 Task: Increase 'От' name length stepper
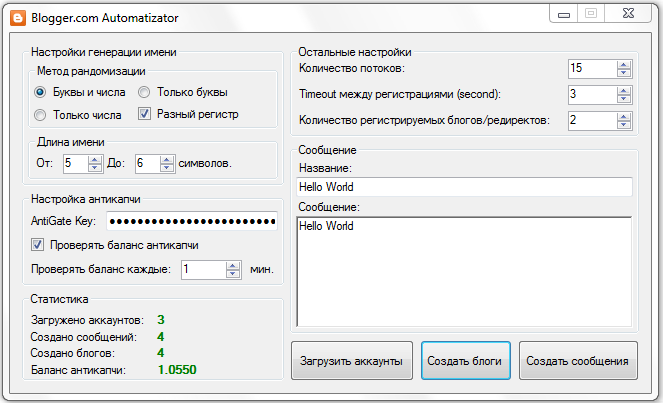[95, 159]
